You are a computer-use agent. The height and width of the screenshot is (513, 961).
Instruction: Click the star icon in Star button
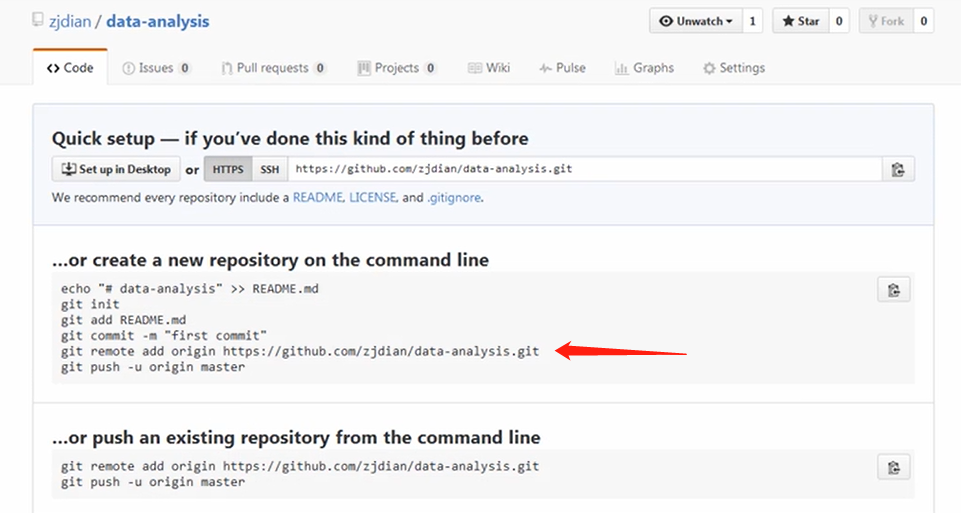[x=788, y=21]
